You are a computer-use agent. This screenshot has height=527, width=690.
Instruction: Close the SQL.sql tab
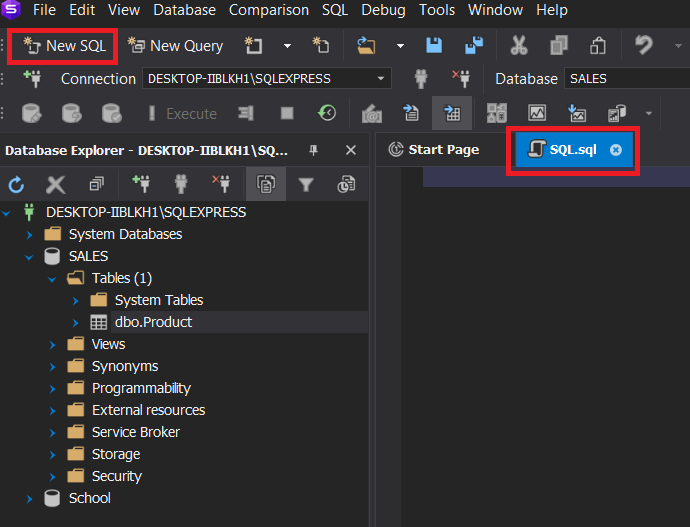[x=616, y=150]
